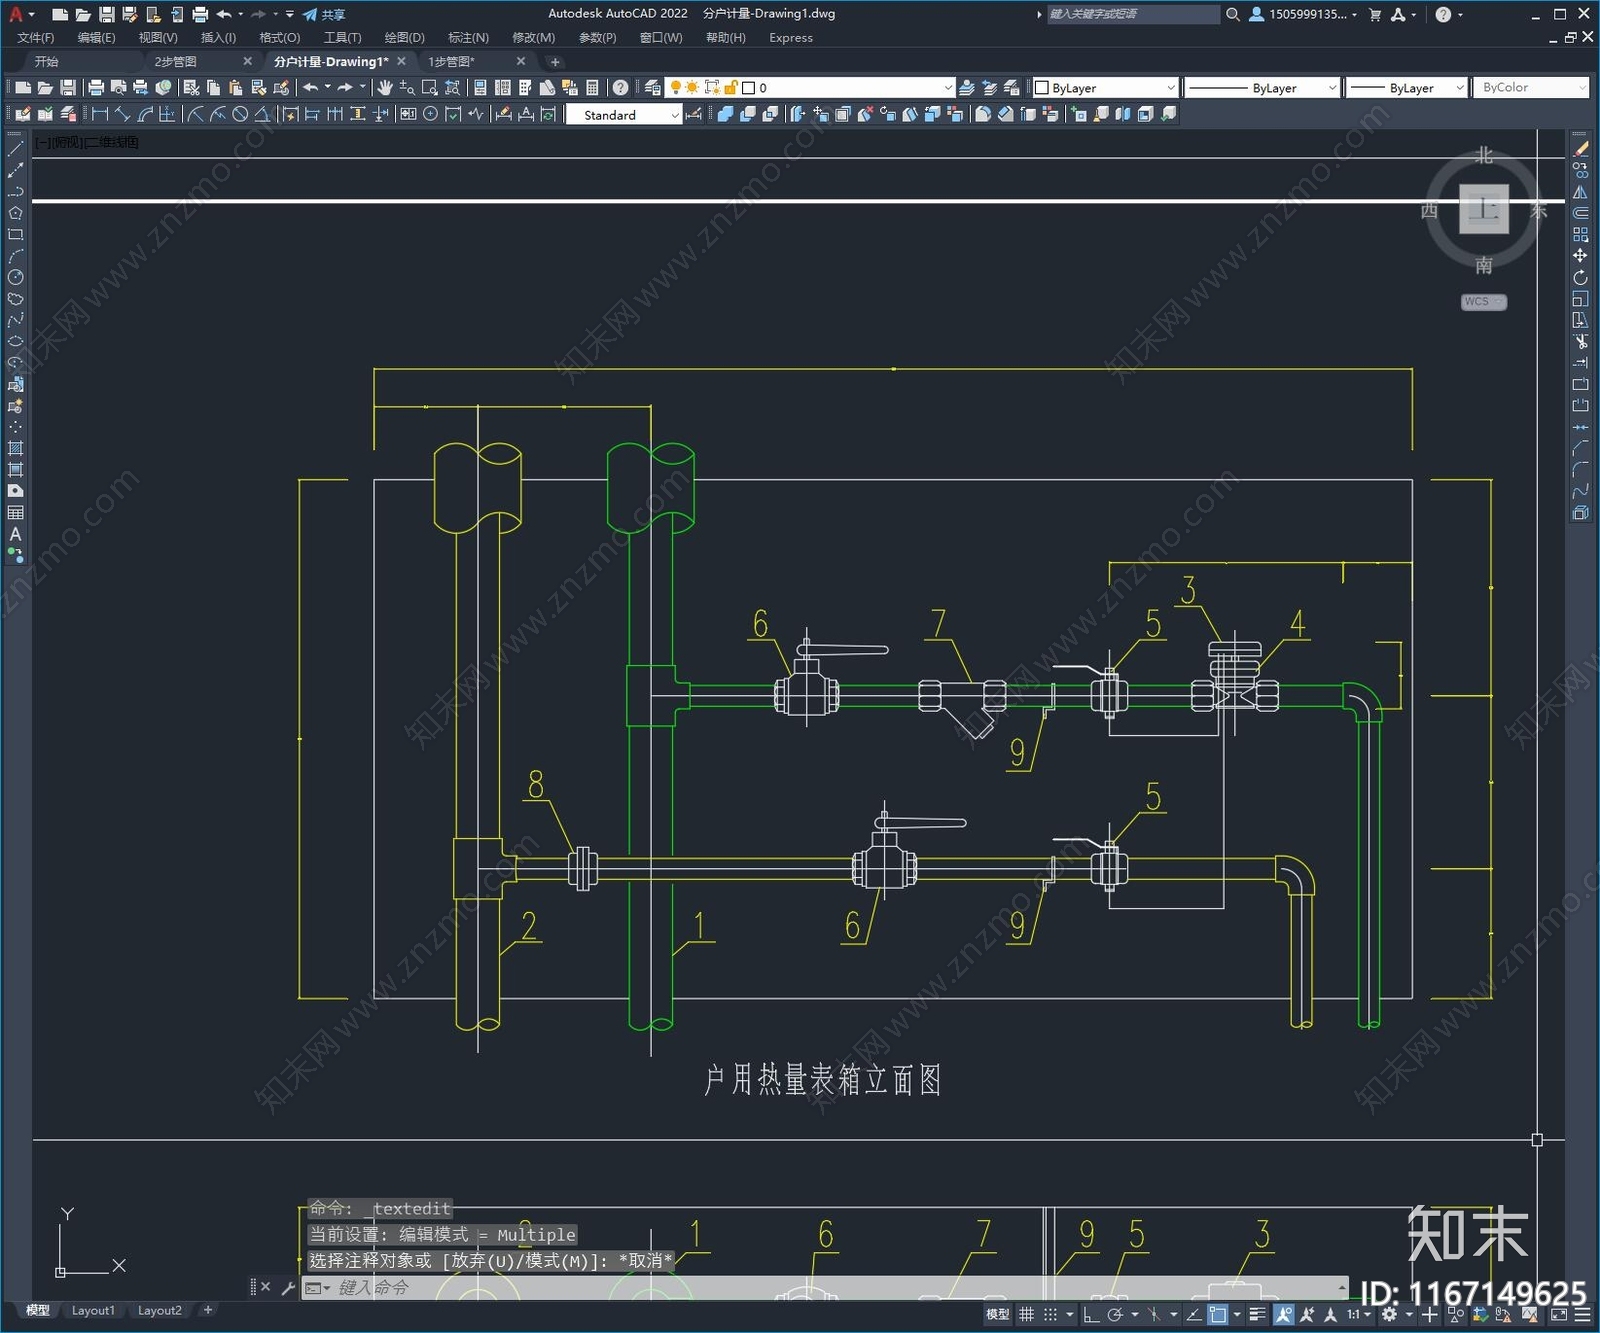Click the Zoom Window icon in standard toolbar
1600x1333 pixels.
[430, 88]
